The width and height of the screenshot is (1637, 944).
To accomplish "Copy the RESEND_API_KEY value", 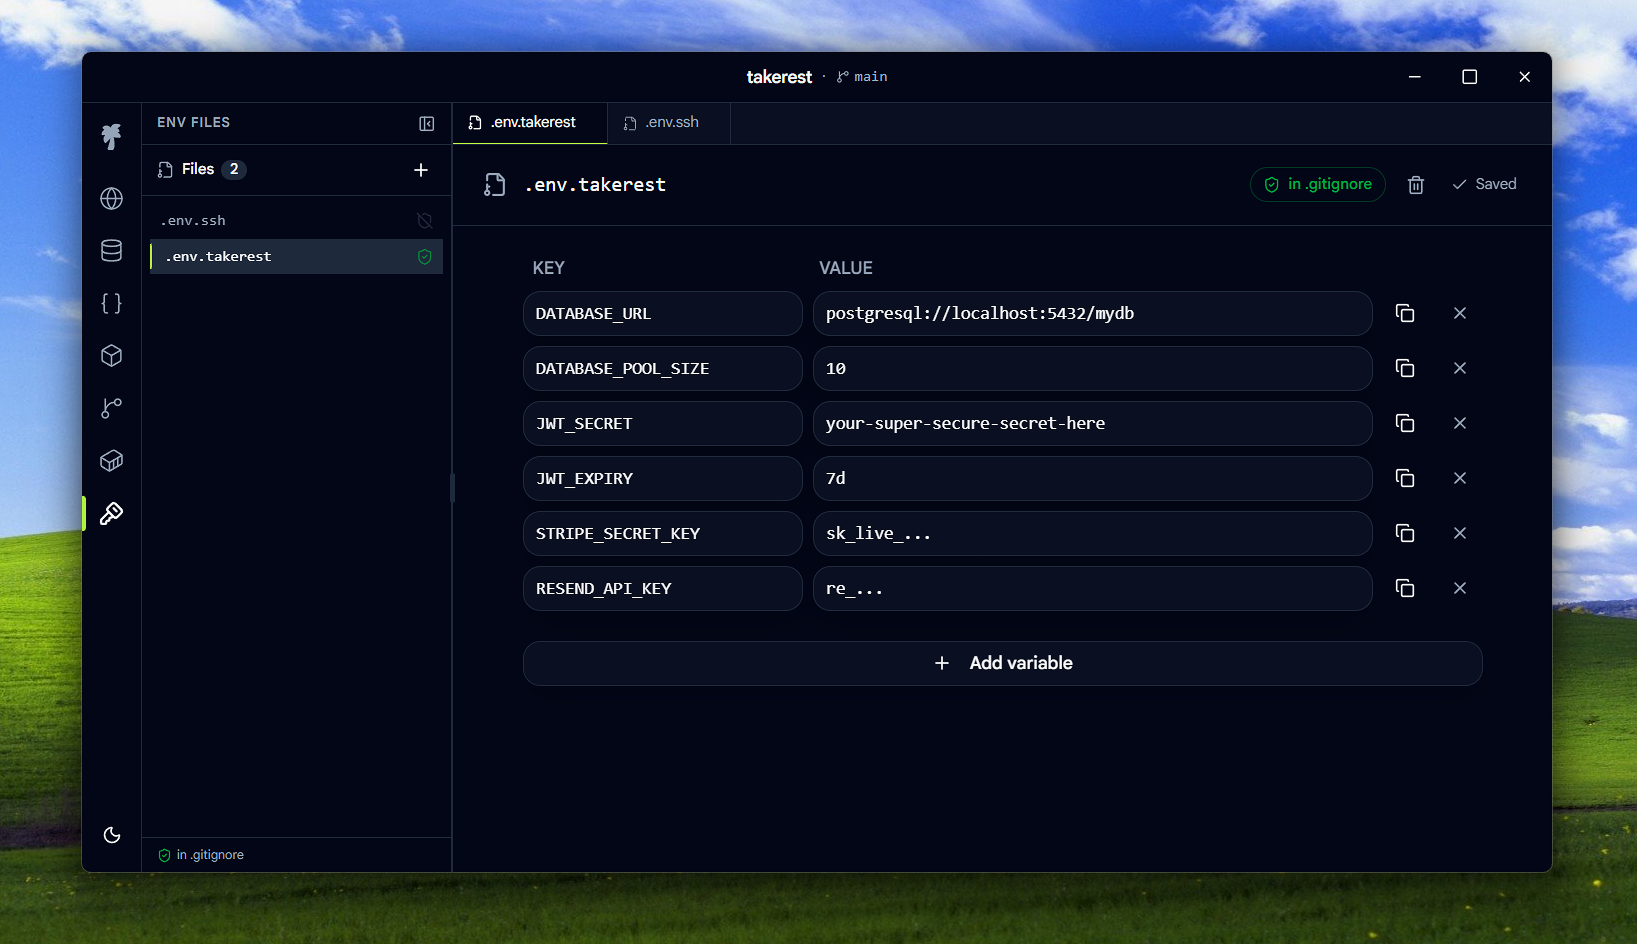I will tap(1404, 589).
